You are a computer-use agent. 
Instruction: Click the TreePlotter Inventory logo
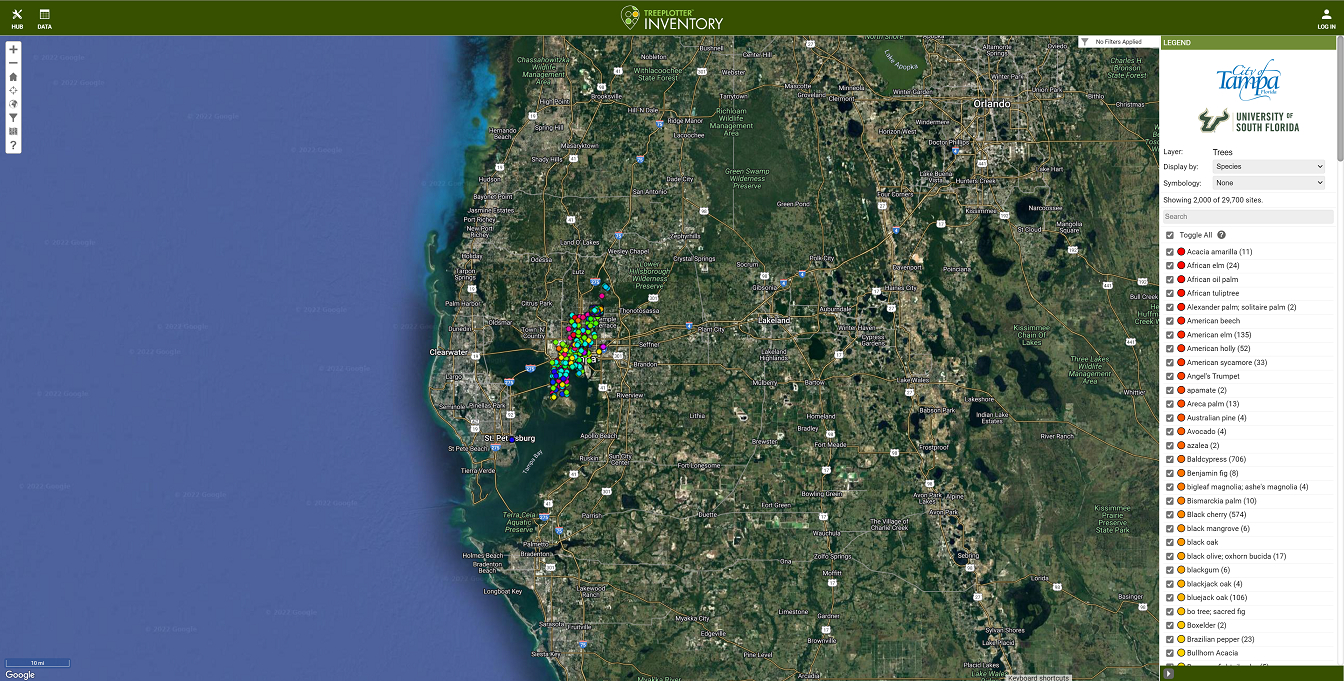point(672,17)
